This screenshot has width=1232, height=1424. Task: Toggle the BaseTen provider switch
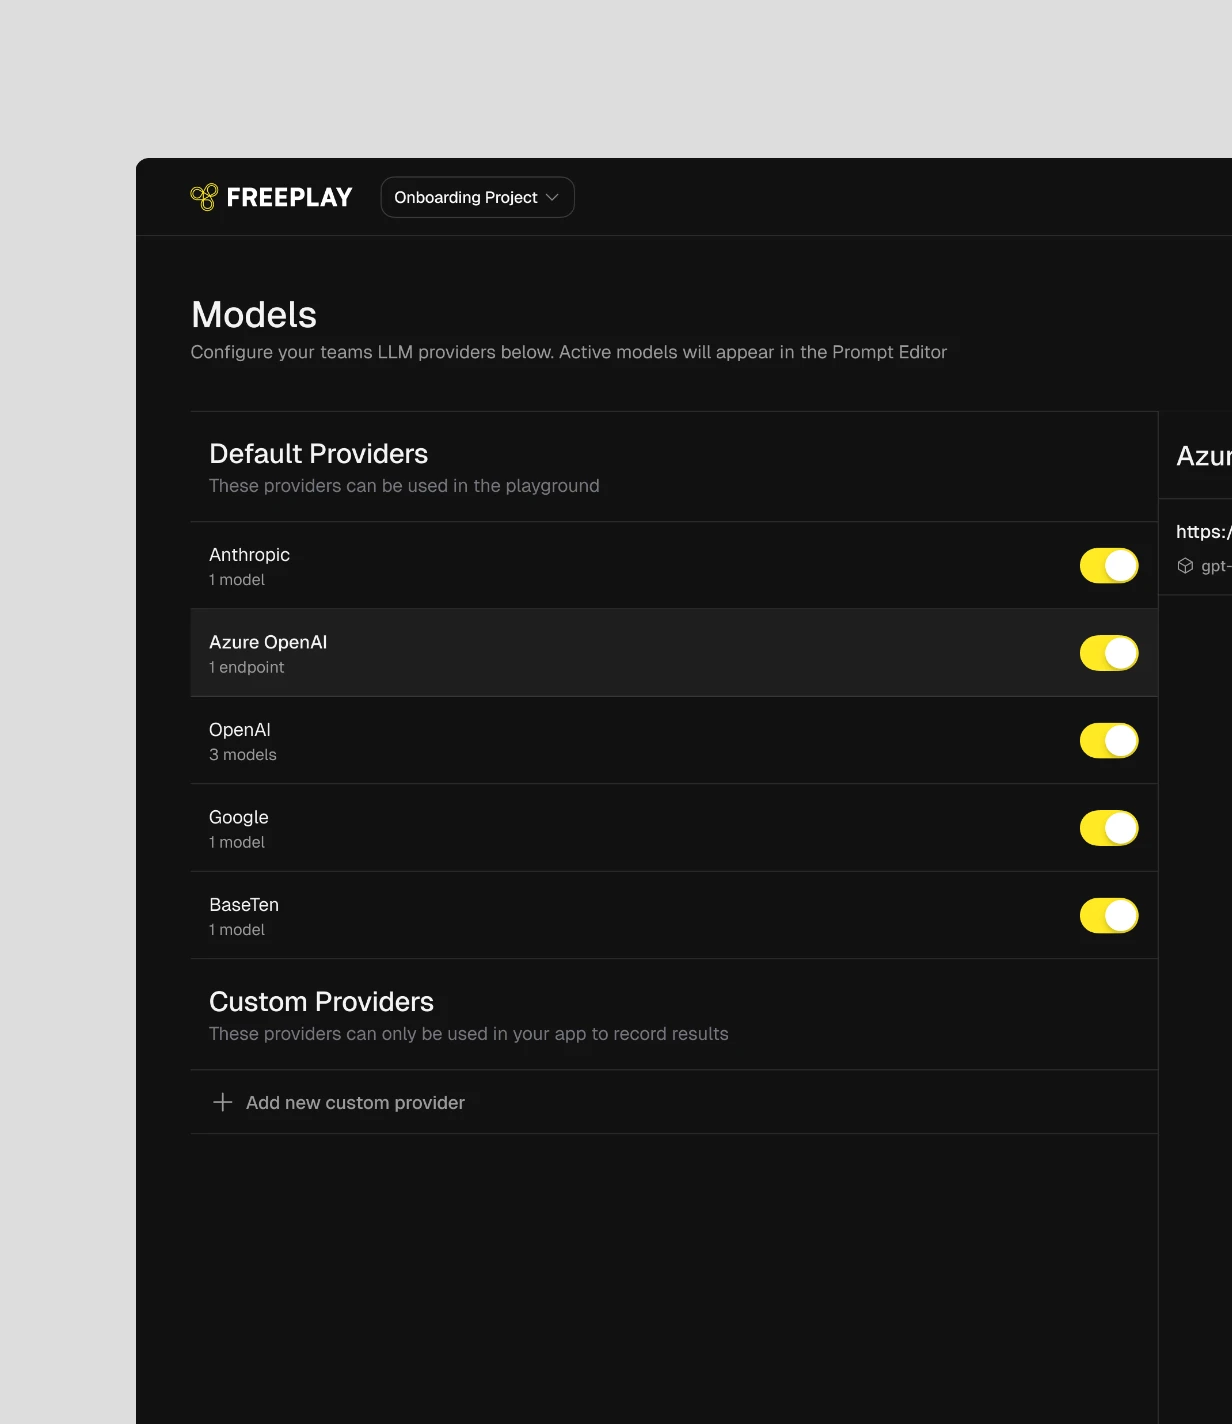(x=1109, y=916)
